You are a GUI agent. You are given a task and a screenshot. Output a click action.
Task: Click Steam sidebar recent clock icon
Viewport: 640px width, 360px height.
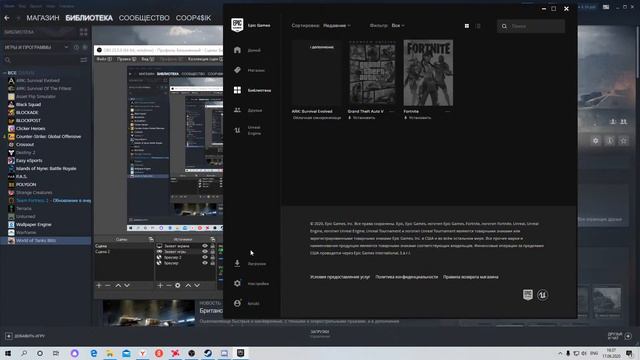click(76, 47)
